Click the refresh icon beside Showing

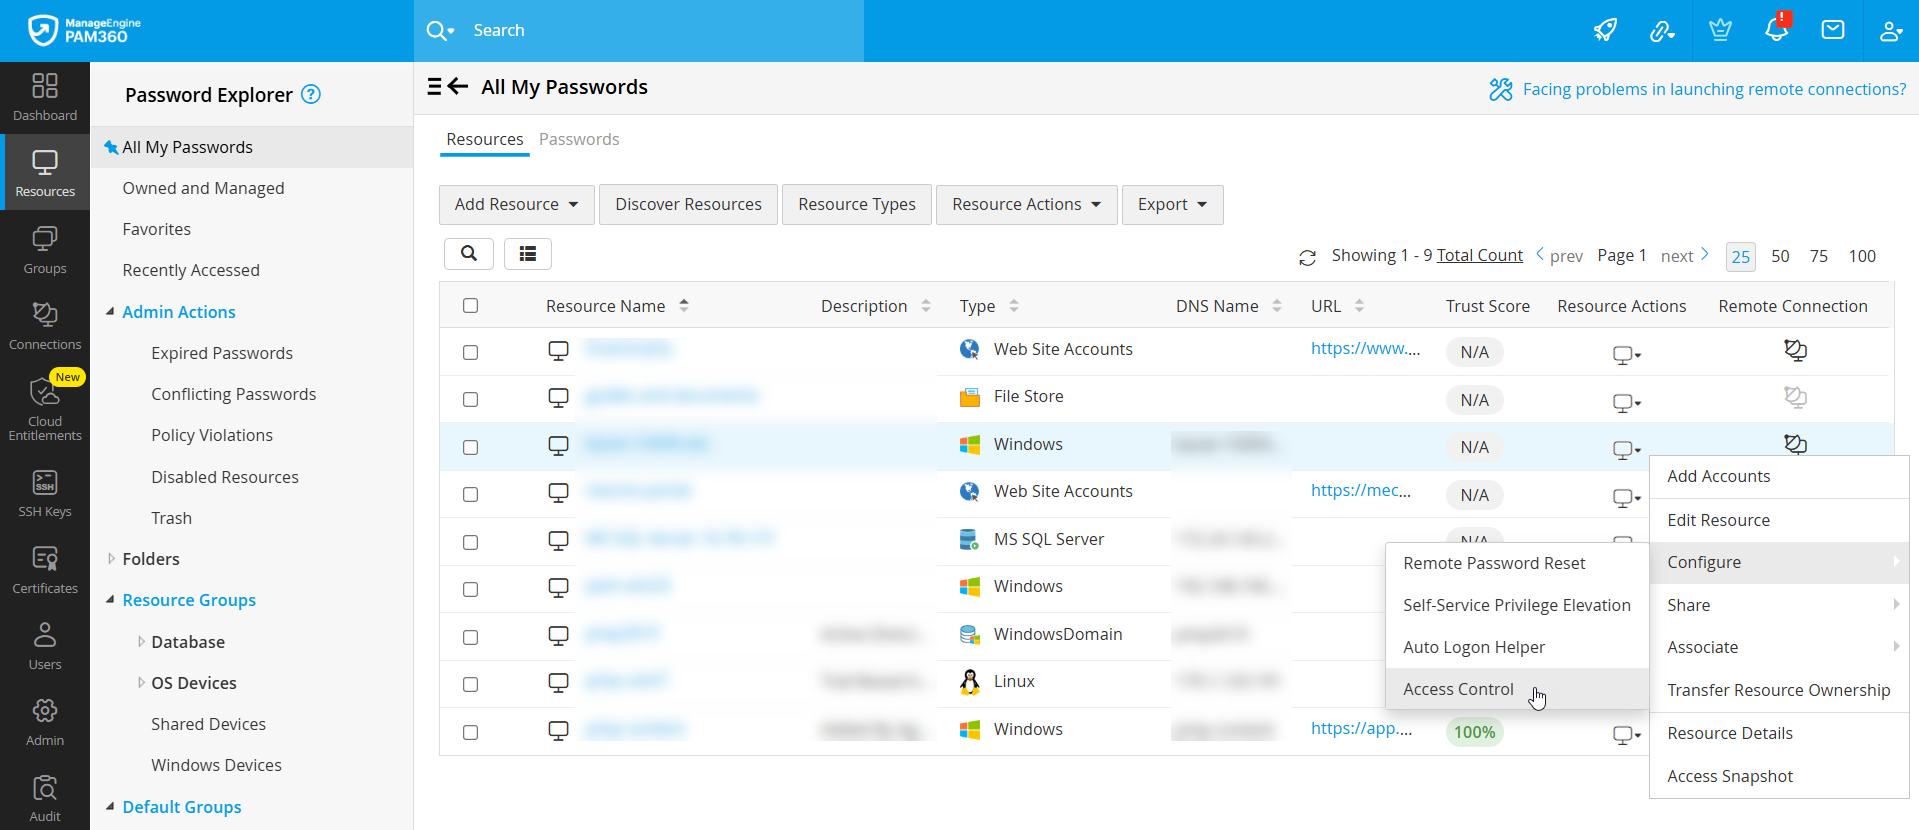click(1307, 258)
